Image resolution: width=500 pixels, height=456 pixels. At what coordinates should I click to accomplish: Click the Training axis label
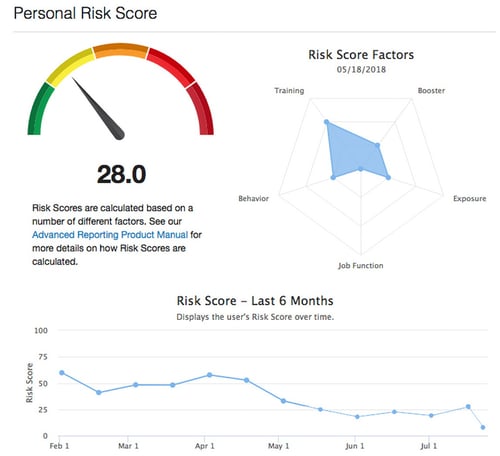pos(289,91)
